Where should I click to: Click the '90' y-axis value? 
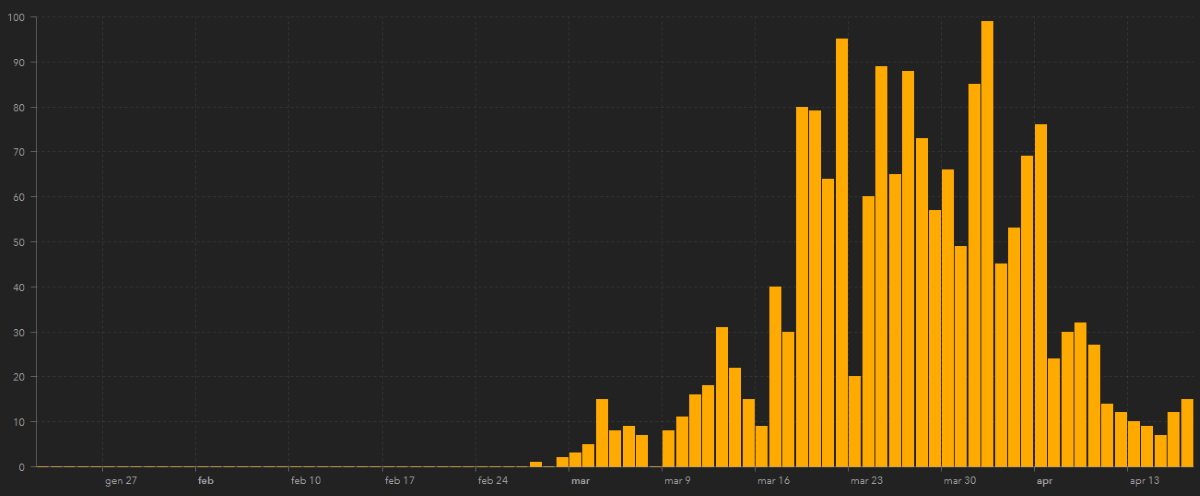point(20,62)
